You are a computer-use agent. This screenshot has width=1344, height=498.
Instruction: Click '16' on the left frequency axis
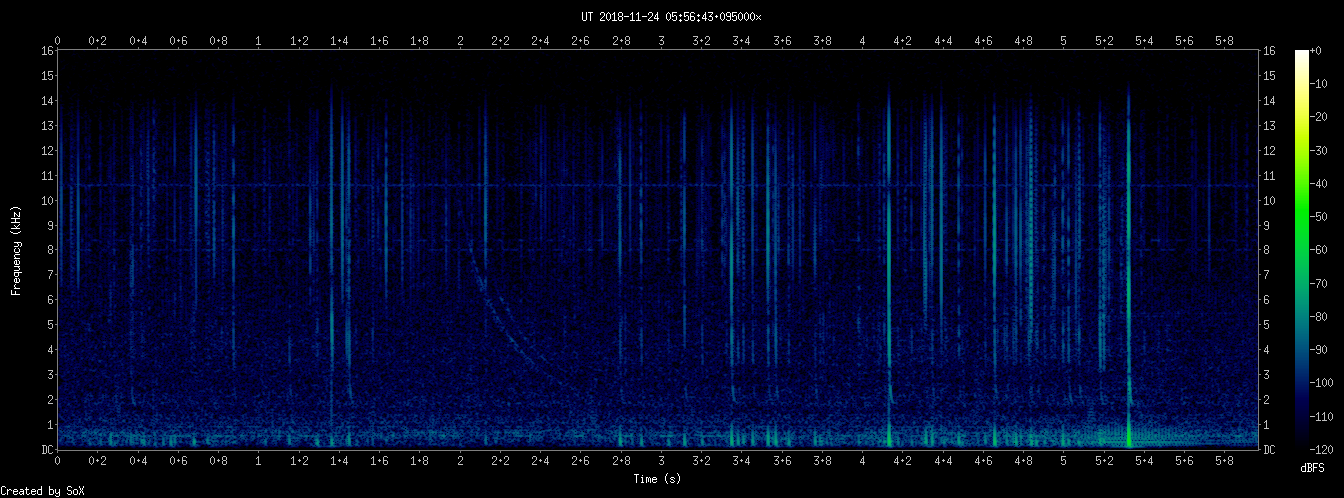tap(46, 50)
